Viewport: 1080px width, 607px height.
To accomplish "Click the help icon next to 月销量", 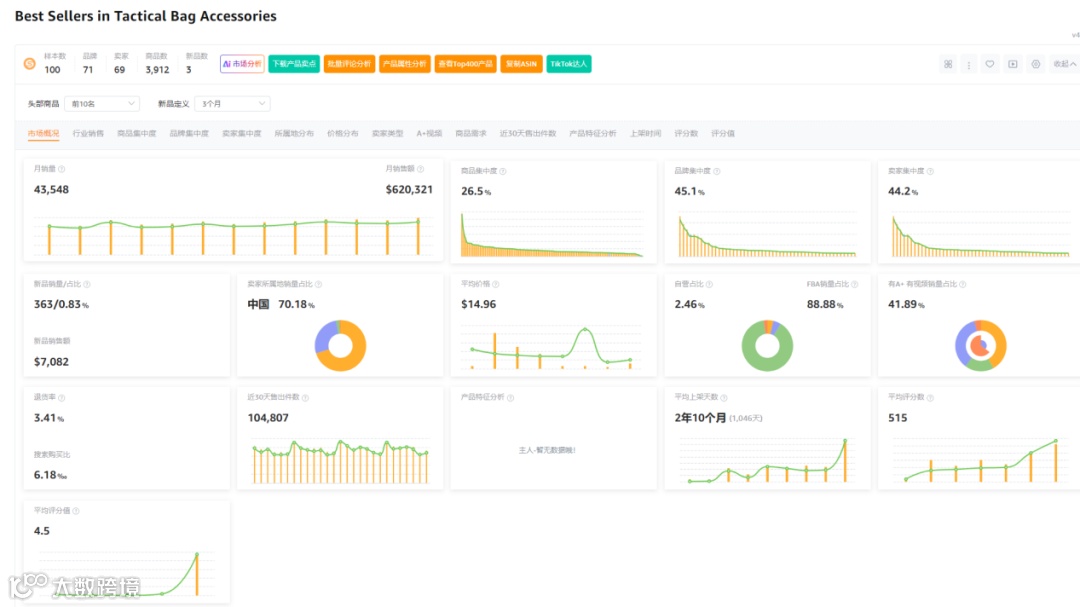I will pyautogui.click(x=62, y=169).
